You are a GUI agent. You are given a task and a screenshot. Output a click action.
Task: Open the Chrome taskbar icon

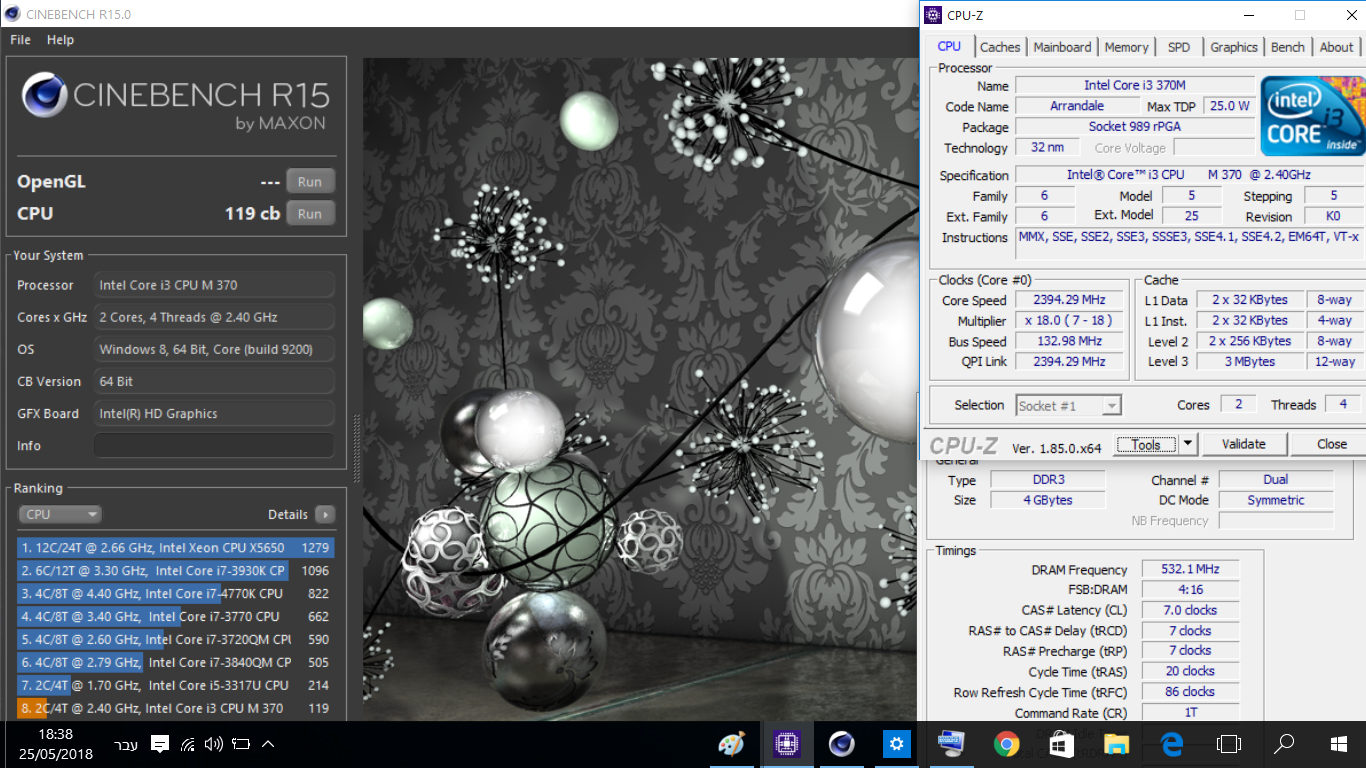pyautogui.click(x=1006, y=744)
